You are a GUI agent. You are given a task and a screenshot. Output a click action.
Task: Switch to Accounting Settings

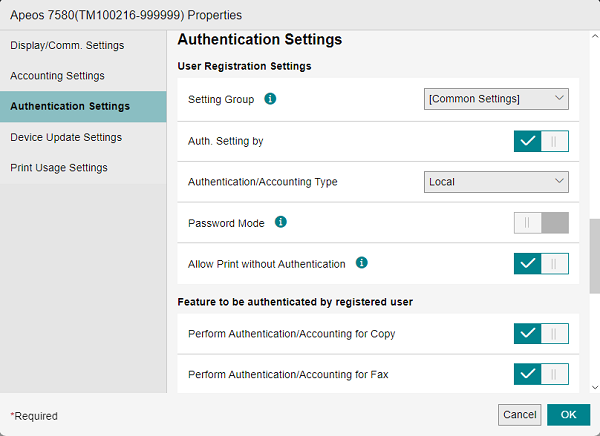coord(83,76)
